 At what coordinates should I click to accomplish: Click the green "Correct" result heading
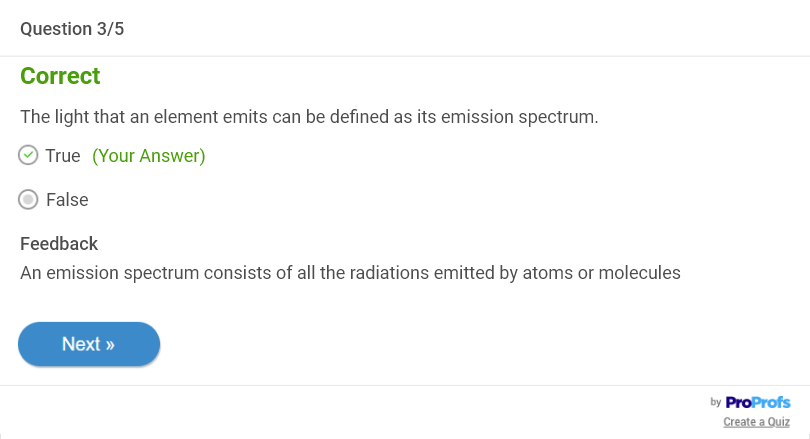point(60,76)
